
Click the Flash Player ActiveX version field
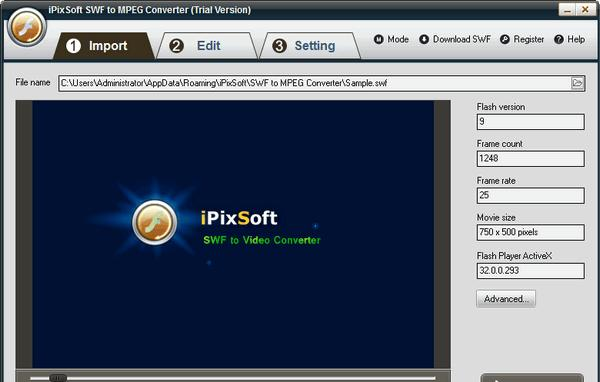pos(530,271)
